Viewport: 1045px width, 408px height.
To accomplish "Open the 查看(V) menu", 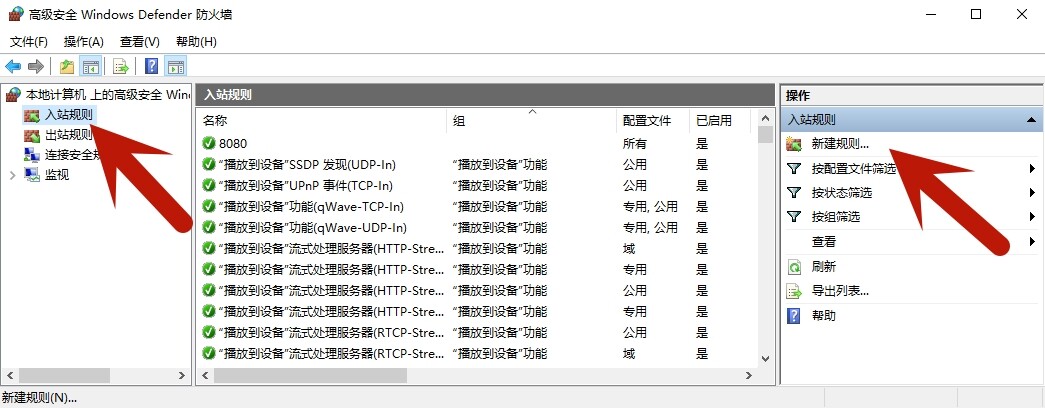I will (x=139, y=42).
